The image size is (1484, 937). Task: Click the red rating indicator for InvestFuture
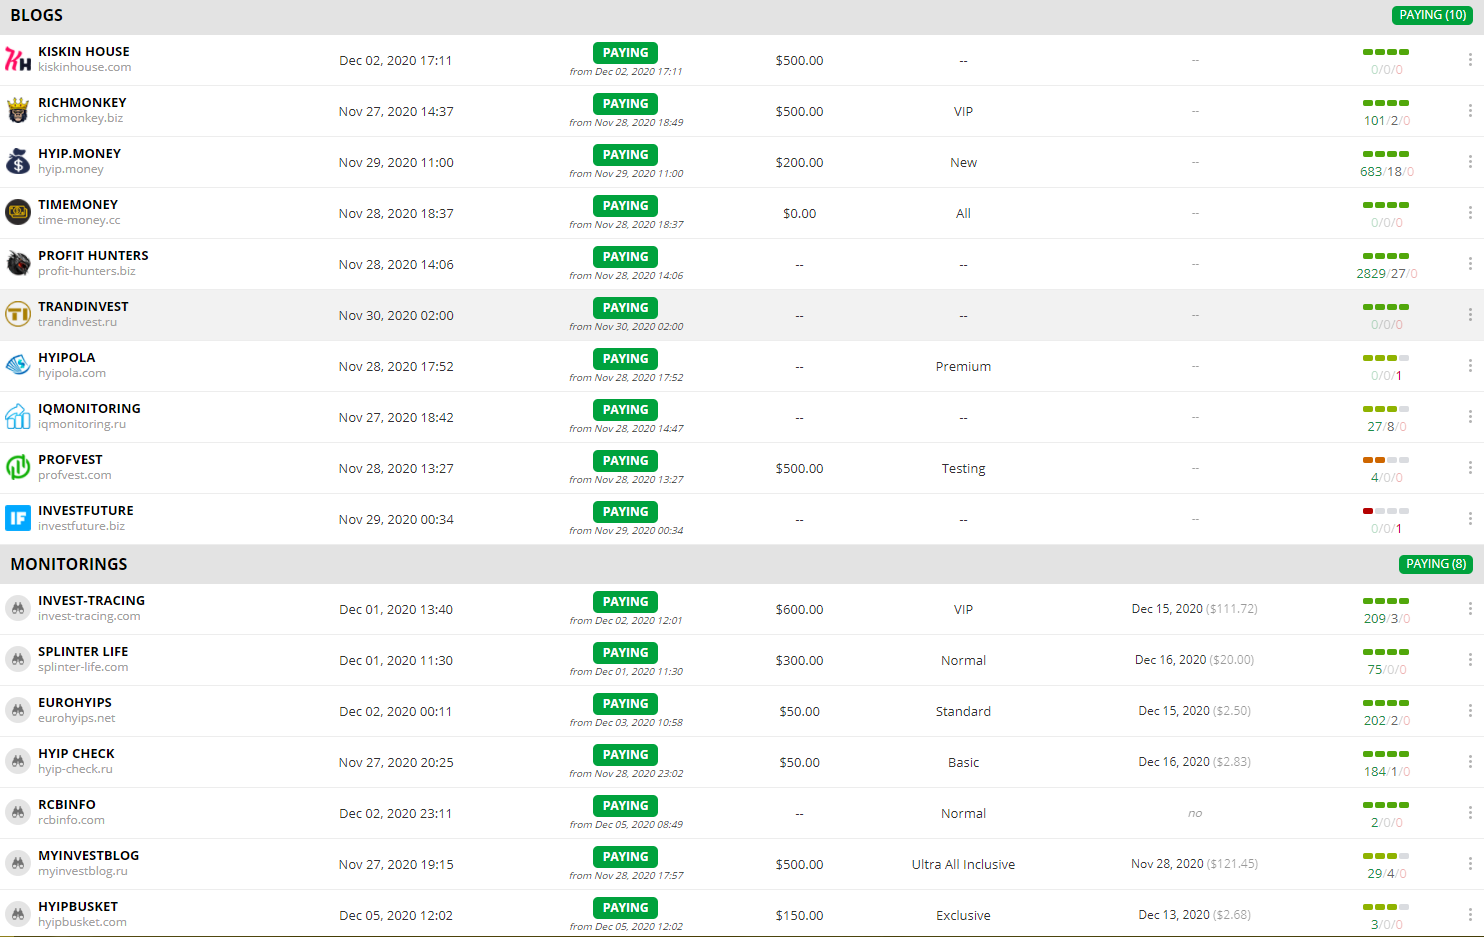point(1368,511)
